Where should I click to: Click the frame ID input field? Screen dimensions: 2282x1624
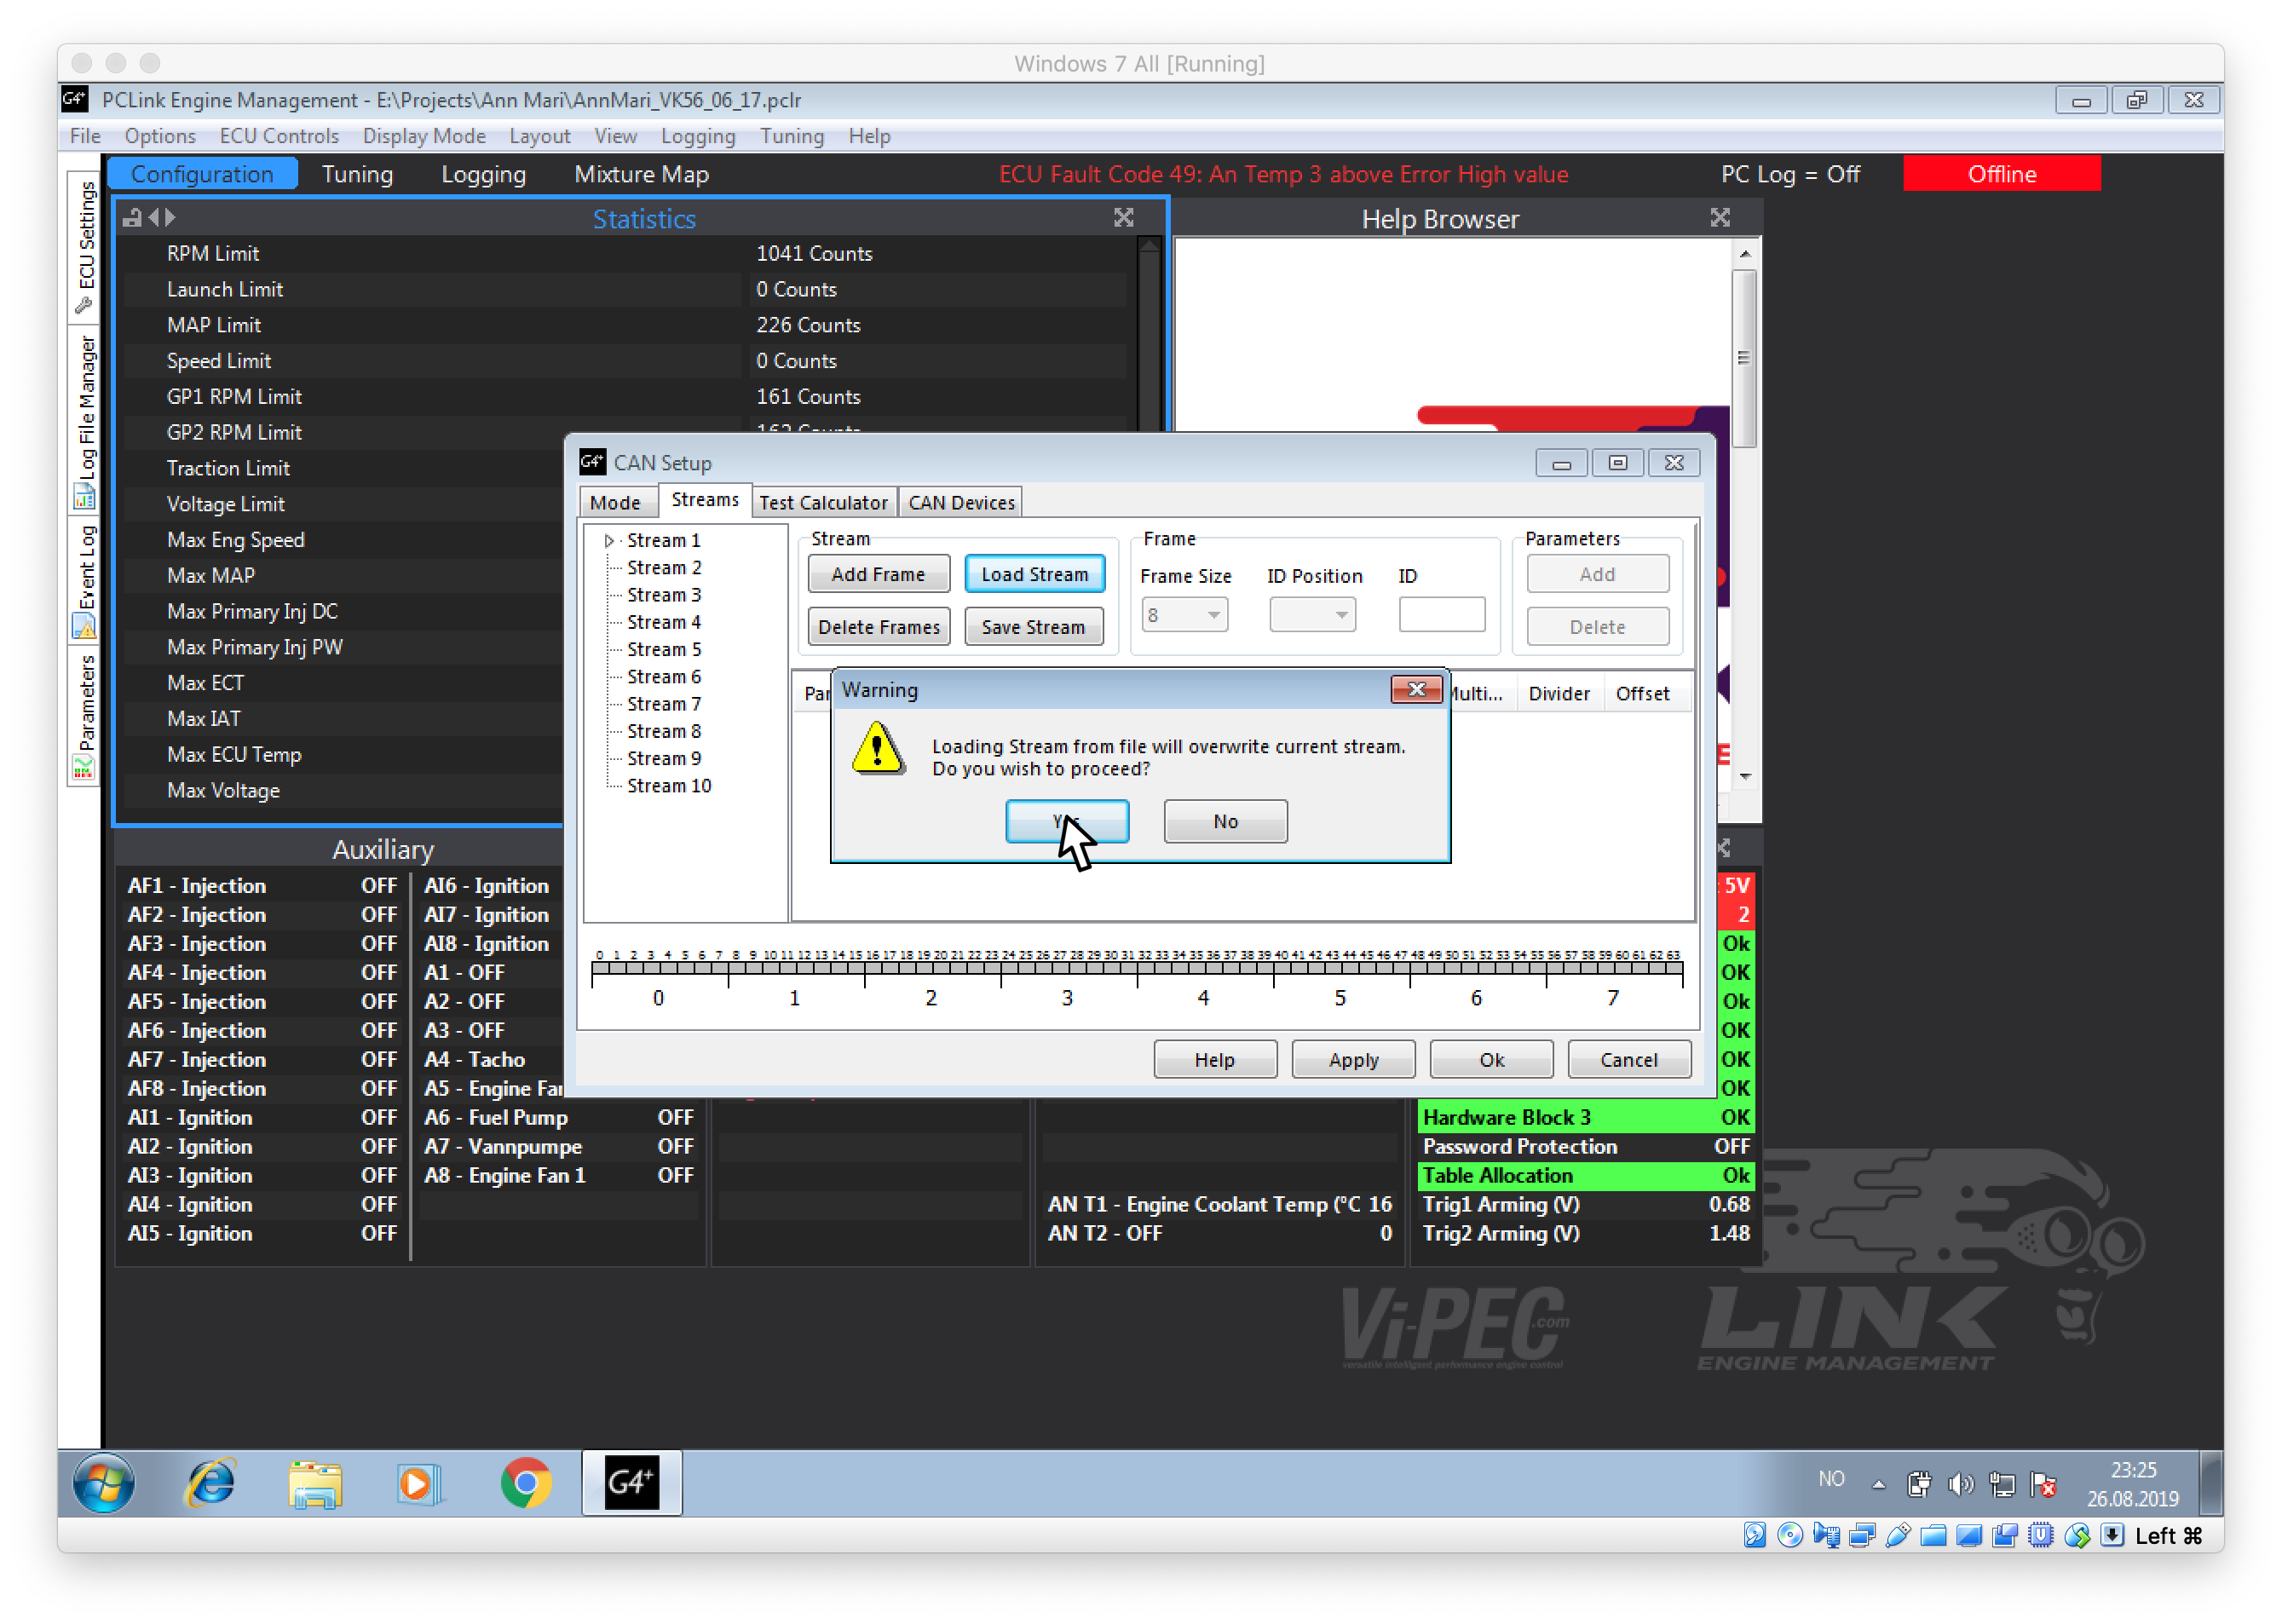click(x=1441, y=614)
